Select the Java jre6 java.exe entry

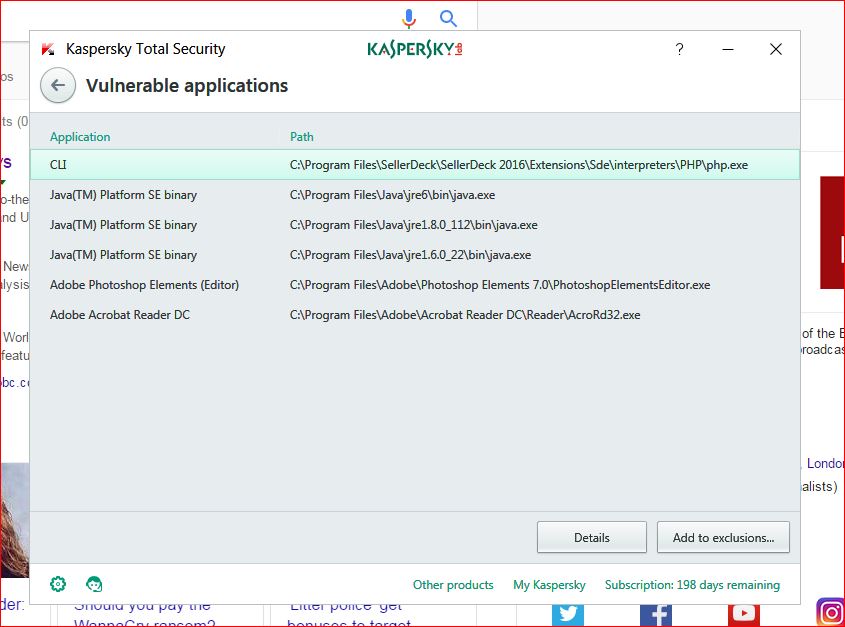click(x=414, y=195)
